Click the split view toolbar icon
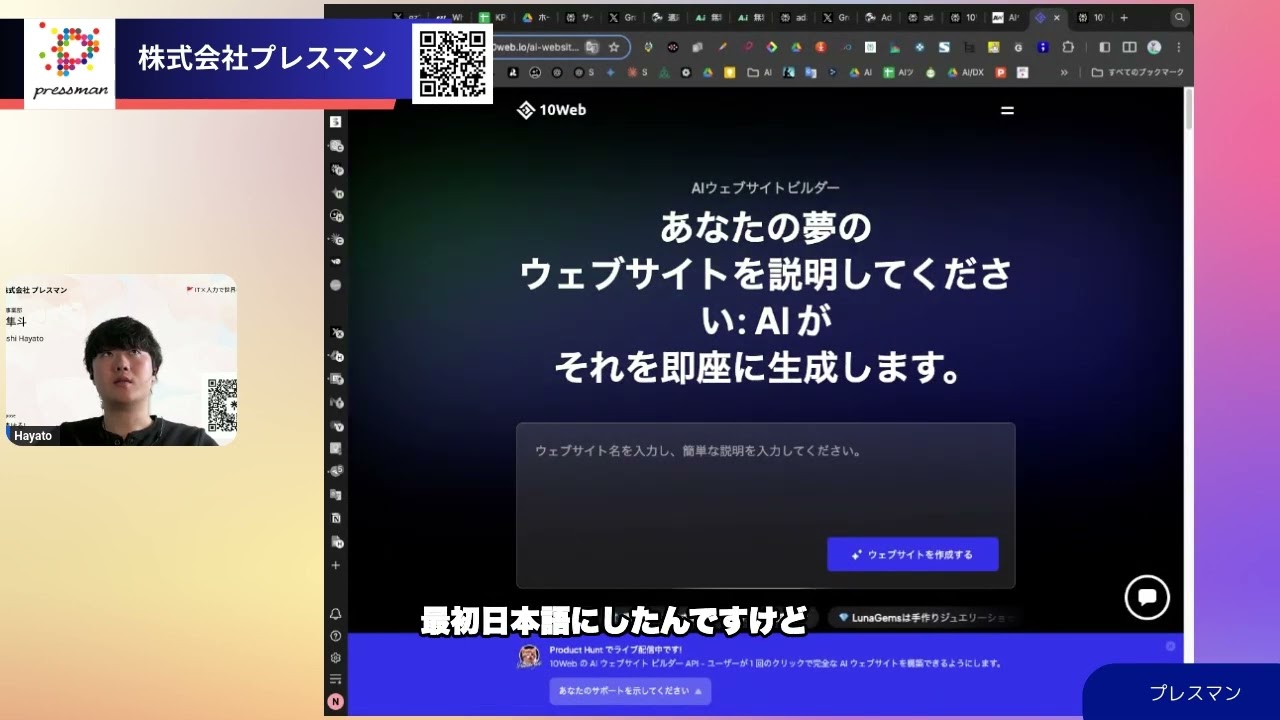 point(1129,47)
